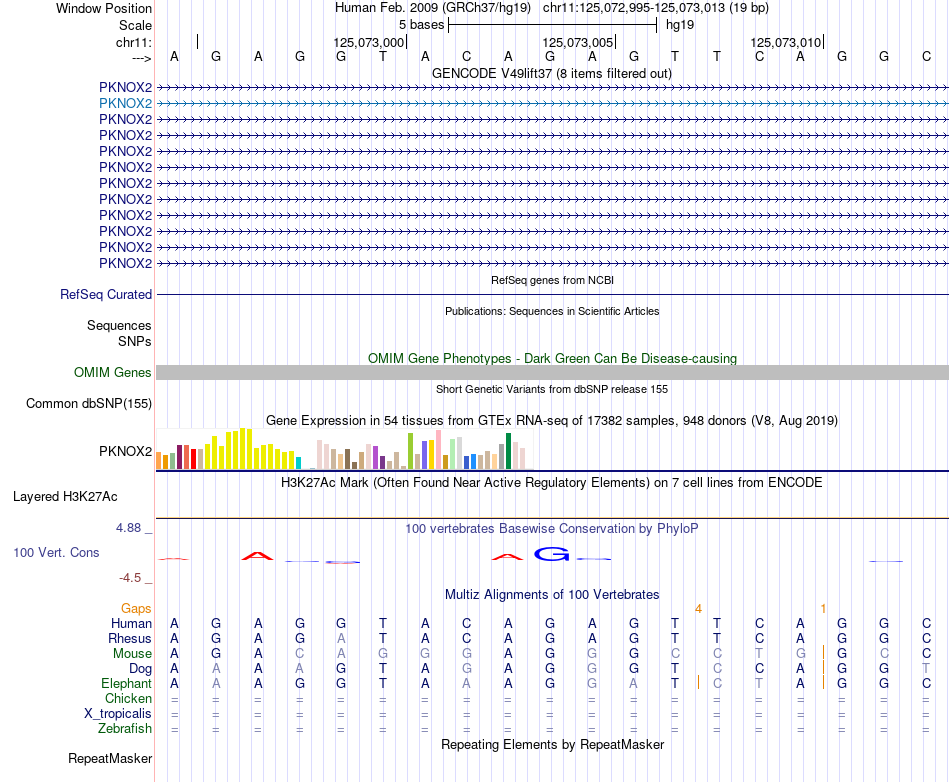Click the Human Feb. 2009 (GRCh37/hg19) assembly text
This screenshot has width=950, height=782.
pos(433,8)
